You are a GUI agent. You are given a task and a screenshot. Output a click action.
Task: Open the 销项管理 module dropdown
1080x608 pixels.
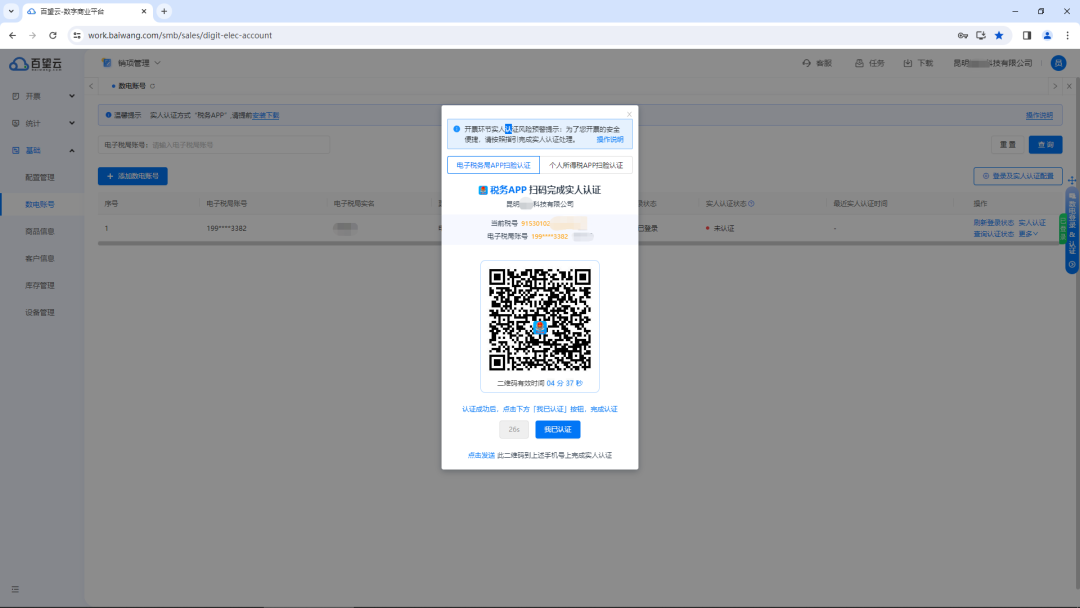point(138,63)
